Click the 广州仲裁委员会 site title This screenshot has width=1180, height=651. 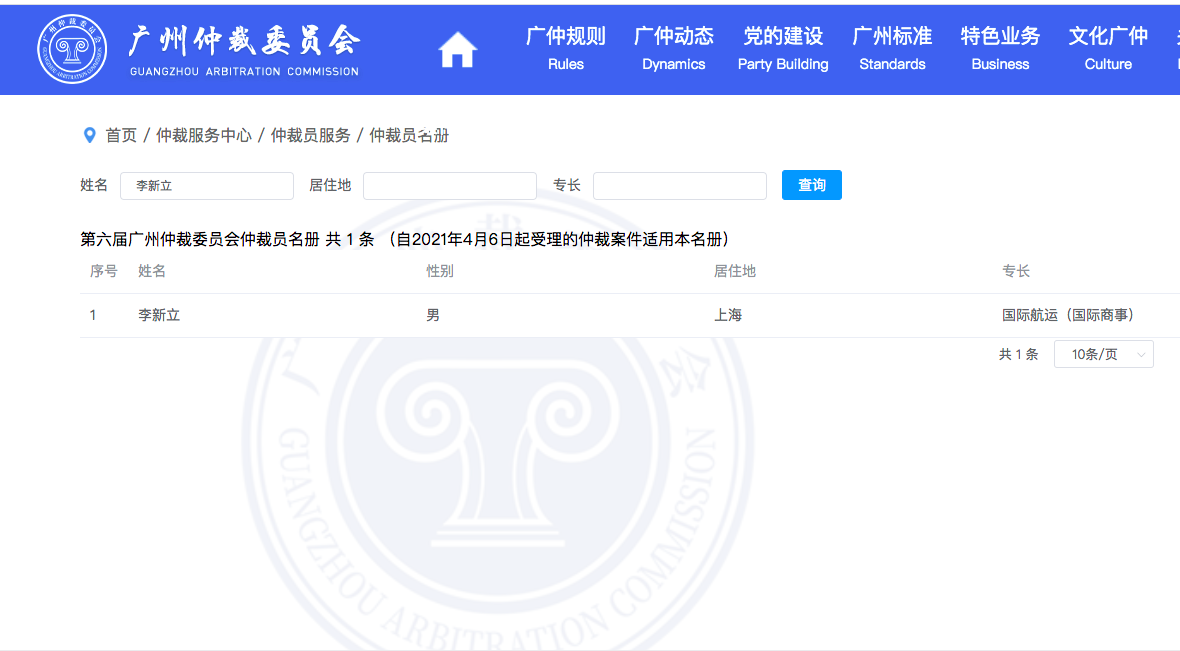click(244, 41)
